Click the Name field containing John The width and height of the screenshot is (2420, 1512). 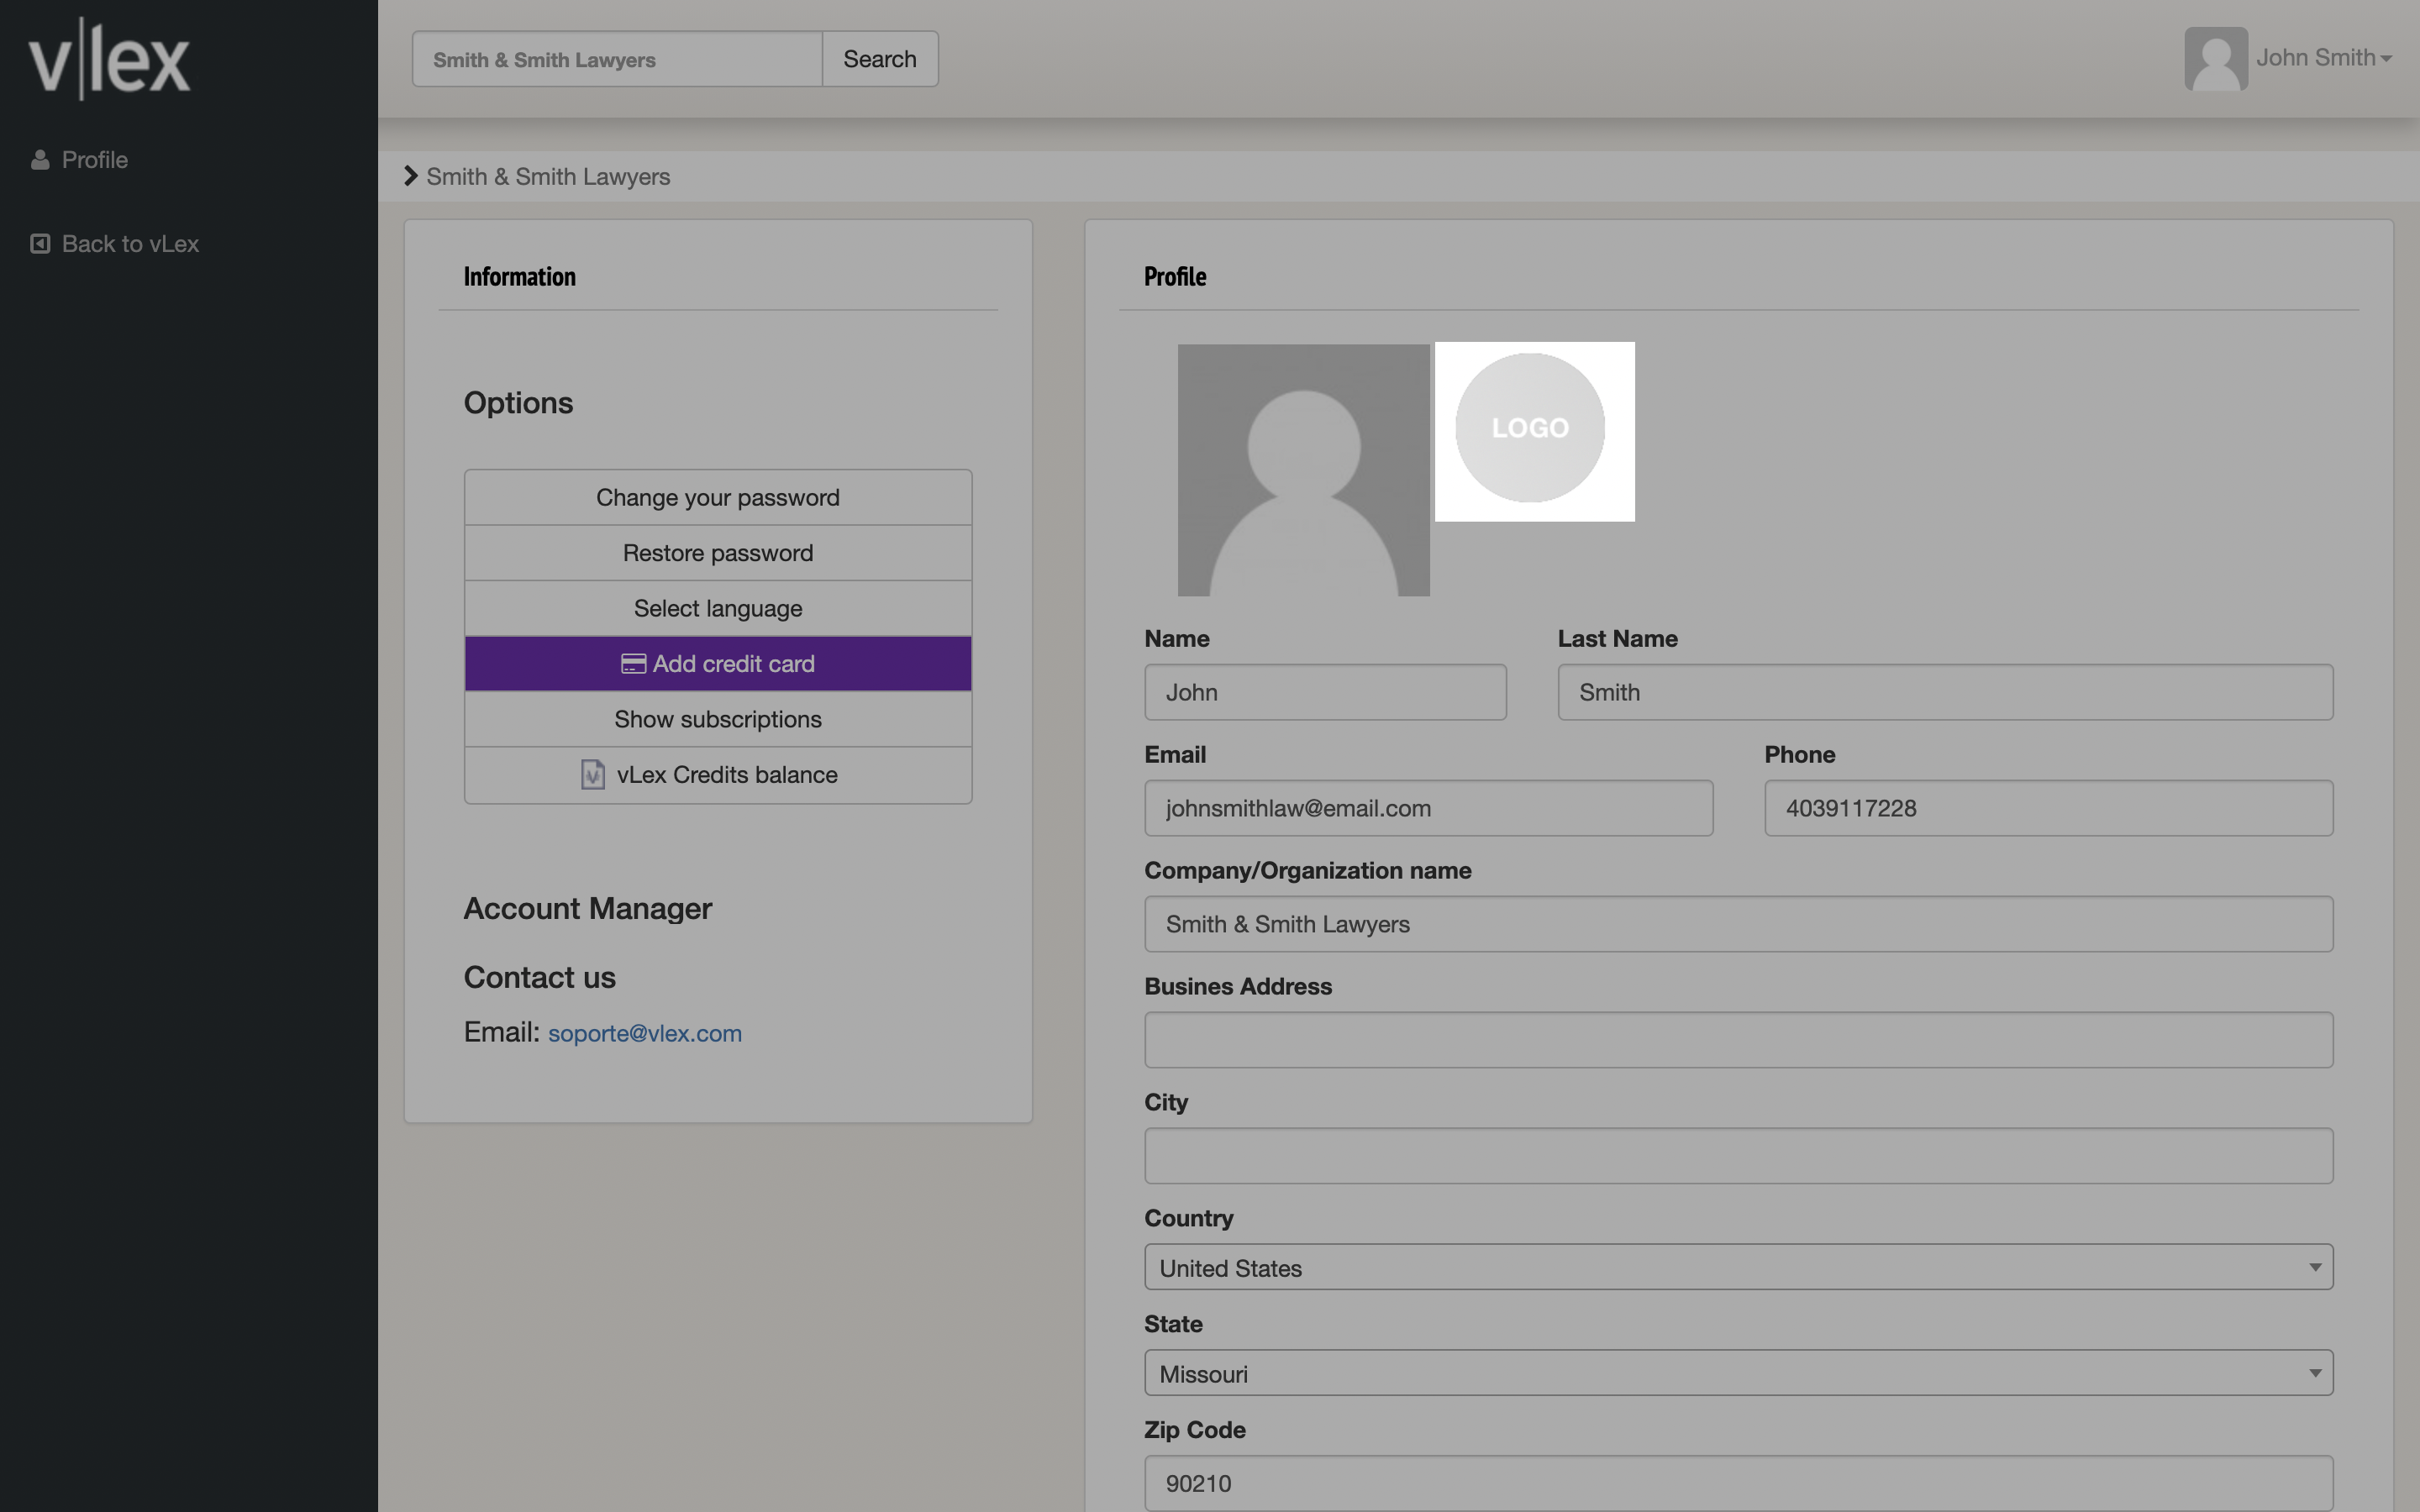[1325, 692]
